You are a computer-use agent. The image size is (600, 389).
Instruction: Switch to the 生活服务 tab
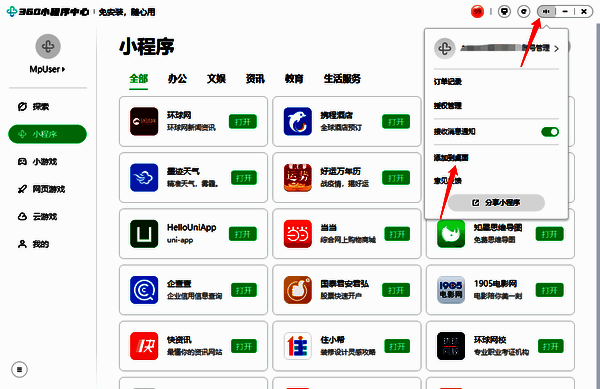tap(342, 79)
